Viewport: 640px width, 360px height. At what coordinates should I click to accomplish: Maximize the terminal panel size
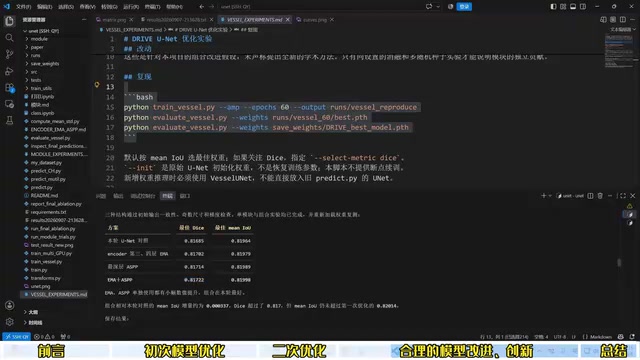coord(623,196)
